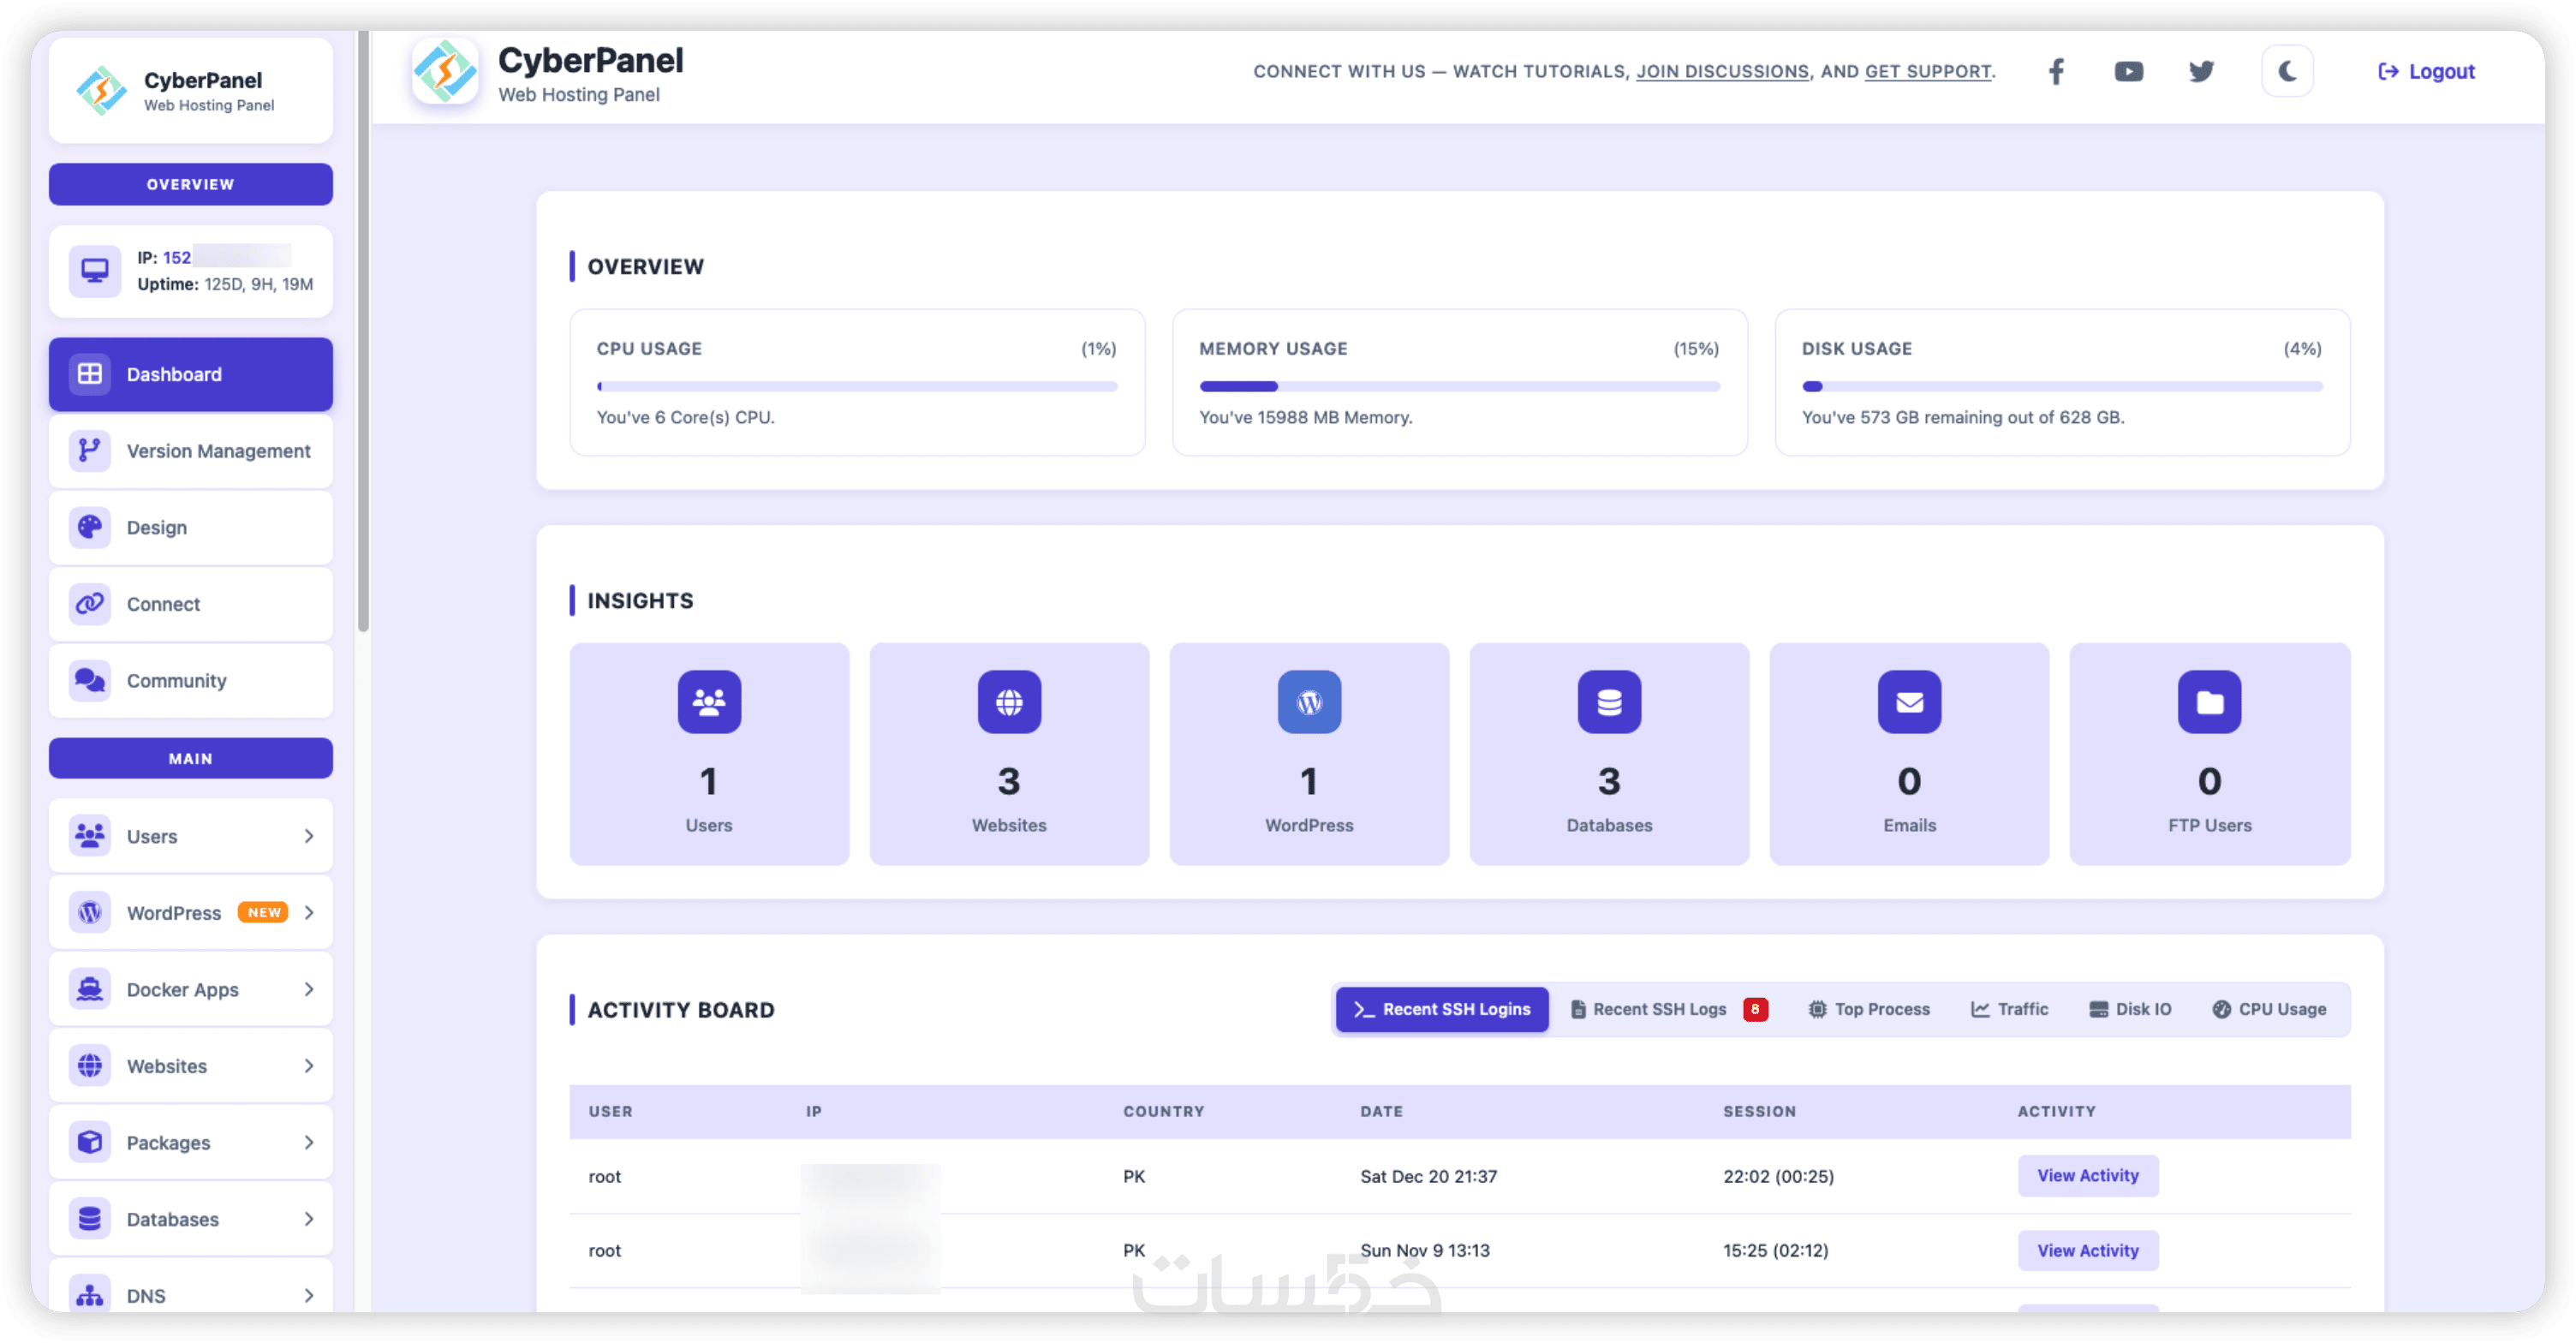This screenshot has height=1343, width=2576.
Task: Click the FTP Users folder icon
Action: click(x=2209, y=702)
